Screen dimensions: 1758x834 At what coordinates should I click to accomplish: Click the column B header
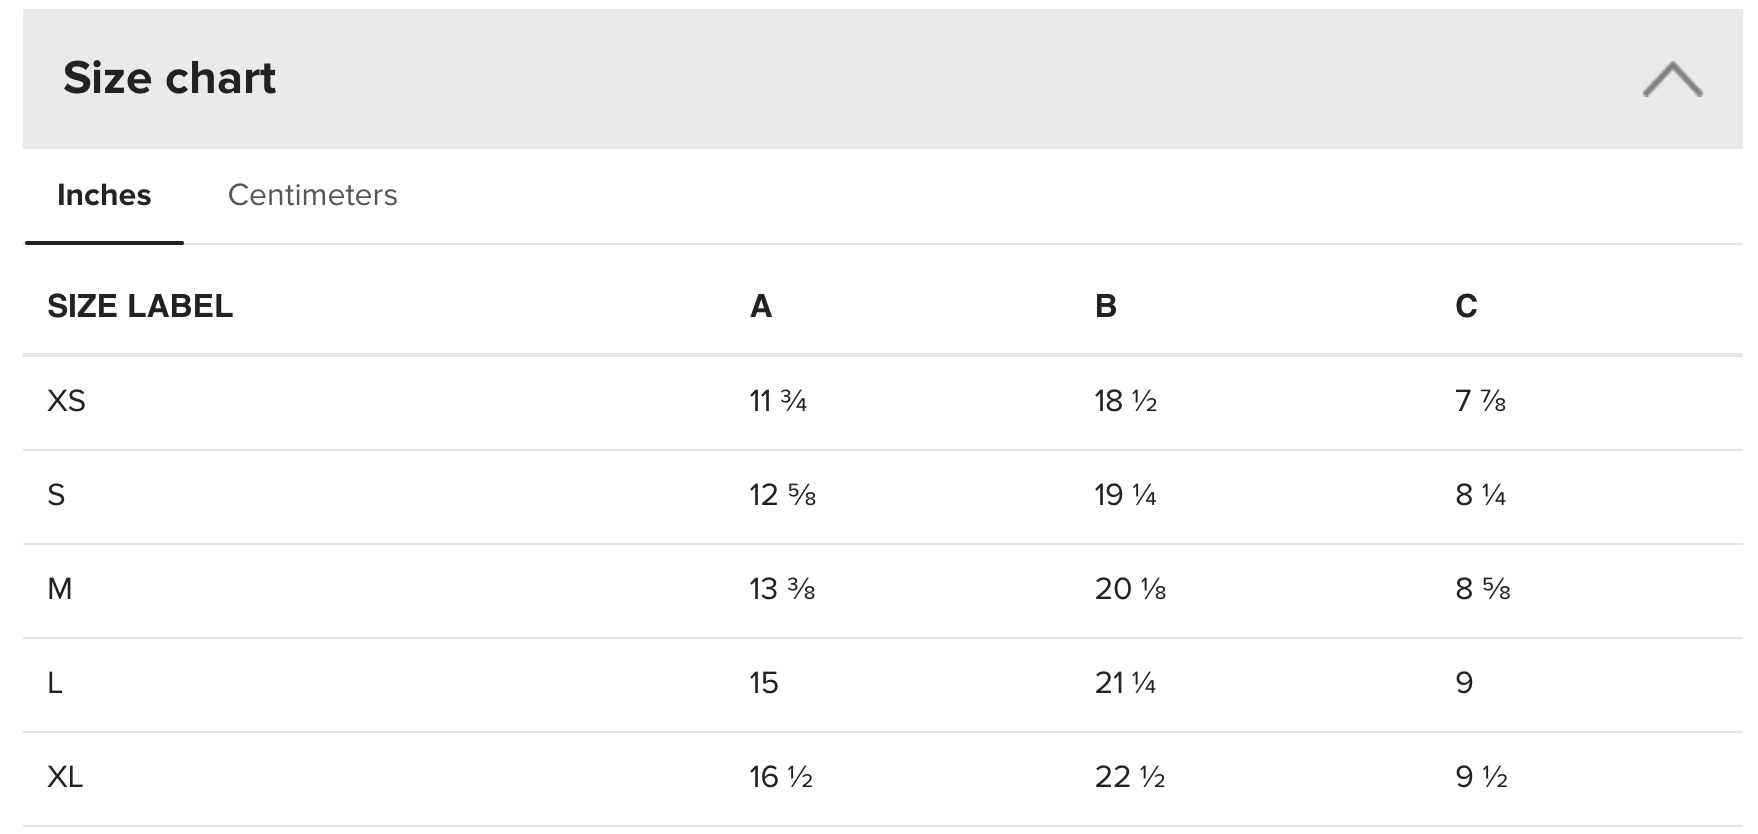coord(1106,306)
